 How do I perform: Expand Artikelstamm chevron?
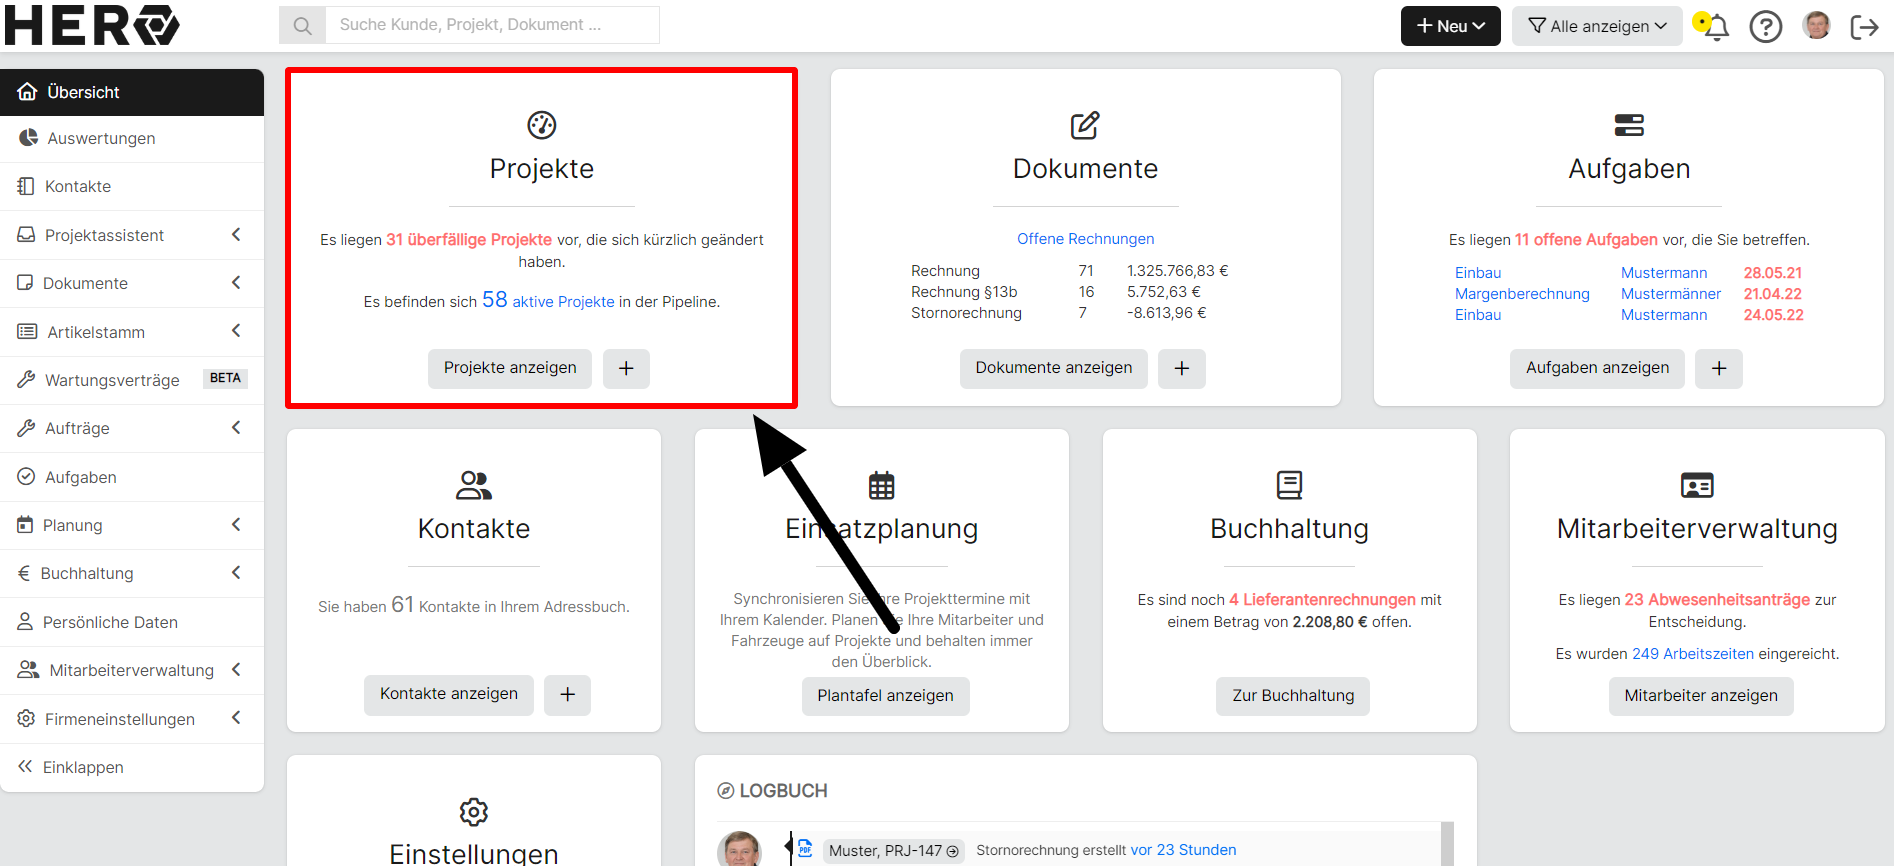pyautogui.click(x=236, y=330)
